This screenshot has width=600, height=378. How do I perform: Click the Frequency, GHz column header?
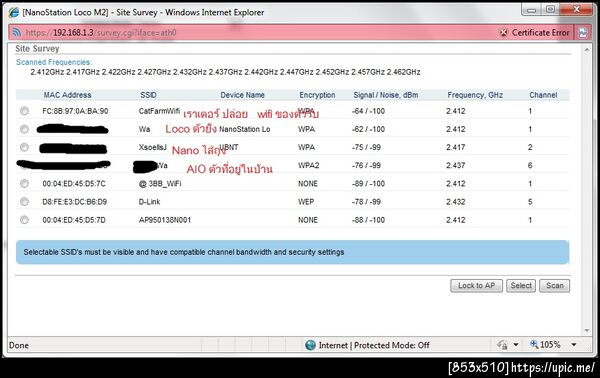tap(475, 95)
